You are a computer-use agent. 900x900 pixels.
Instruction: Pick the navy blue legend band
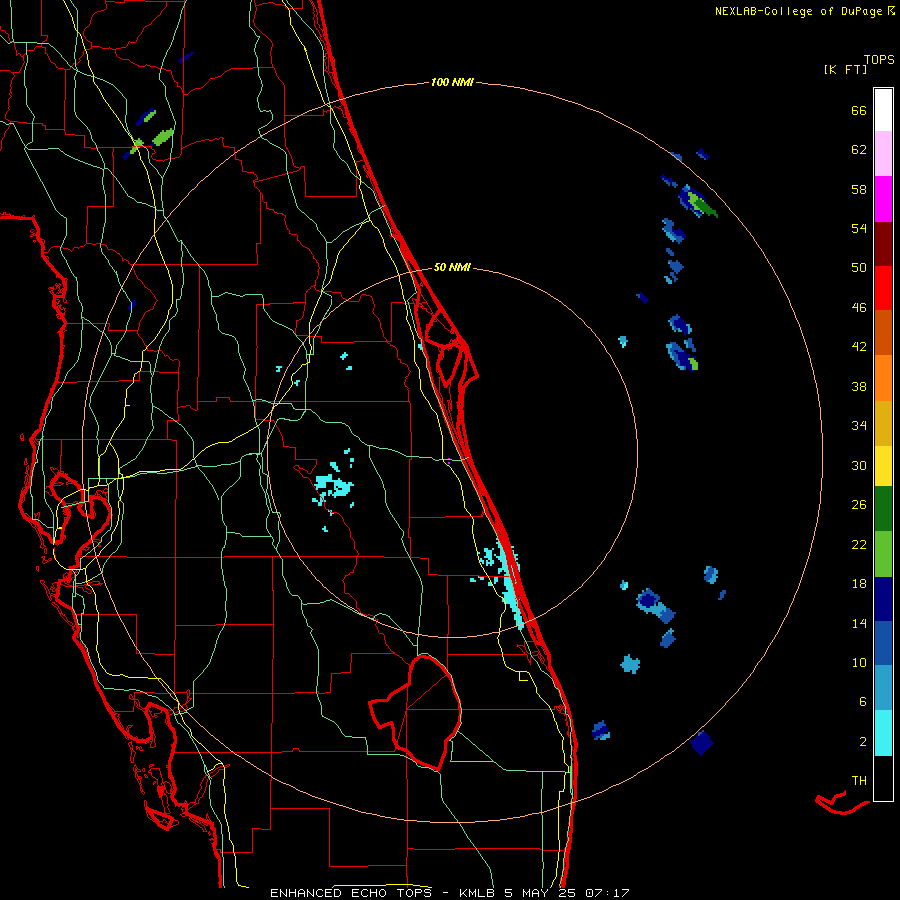pos(883,599)
